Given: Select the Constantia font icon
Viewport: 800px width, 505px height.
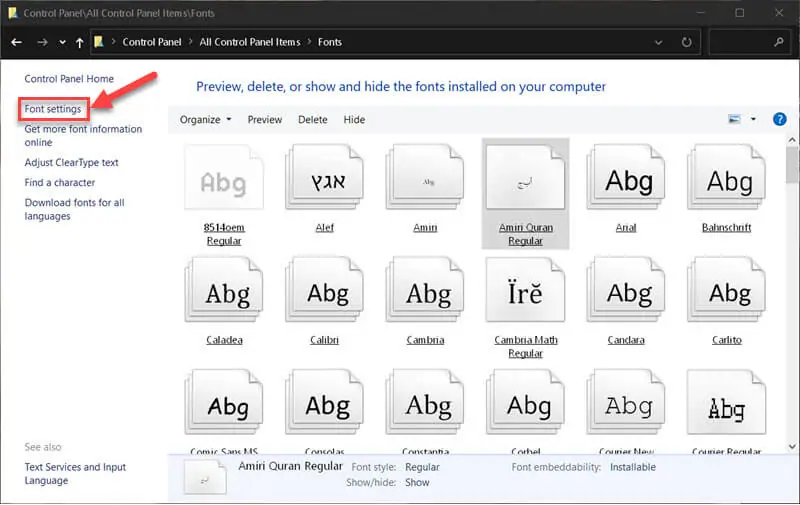Looking at the screenshot, I should (425, 402).
